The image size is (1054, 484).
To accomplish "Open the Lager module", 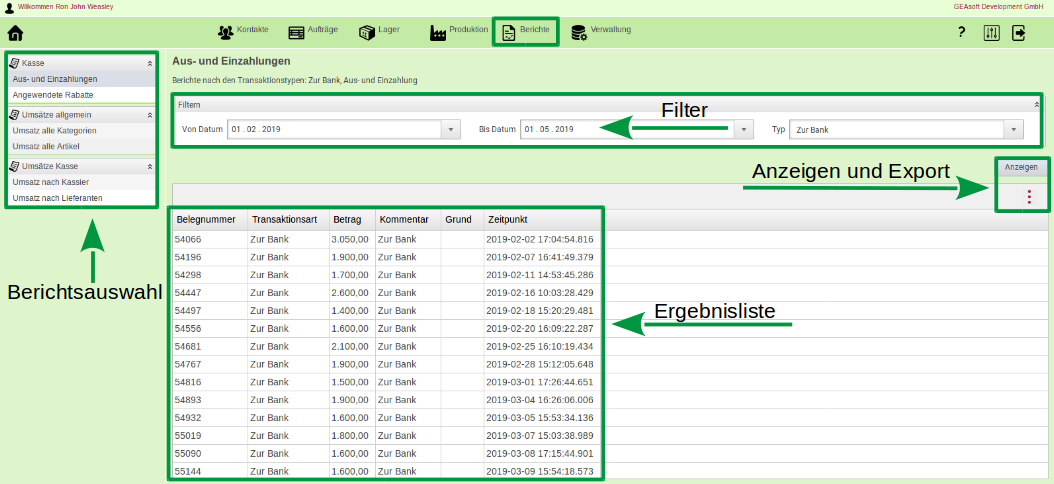I will tap(379, 32).
